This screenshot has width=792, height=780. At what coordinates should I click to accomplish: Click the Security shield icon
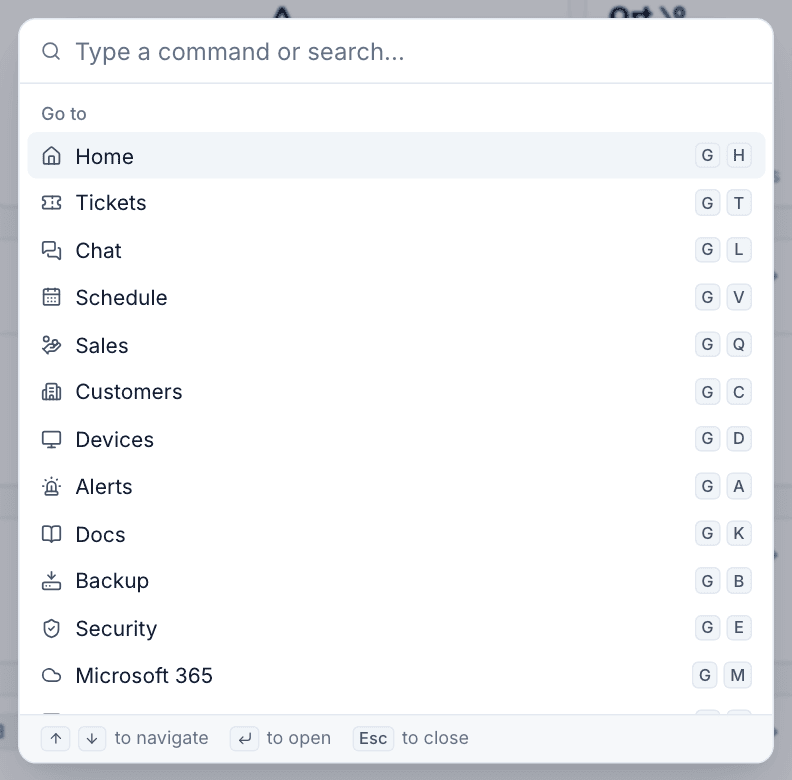coord(51,628)
